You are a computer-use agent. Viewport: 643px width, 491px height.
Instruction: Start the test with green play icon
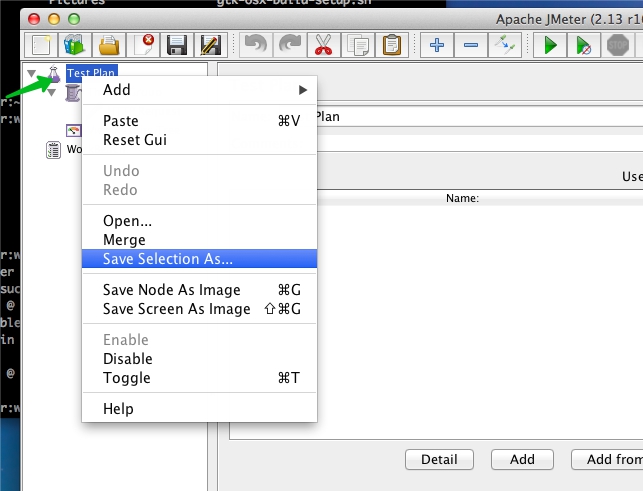(x=550, y=45)
